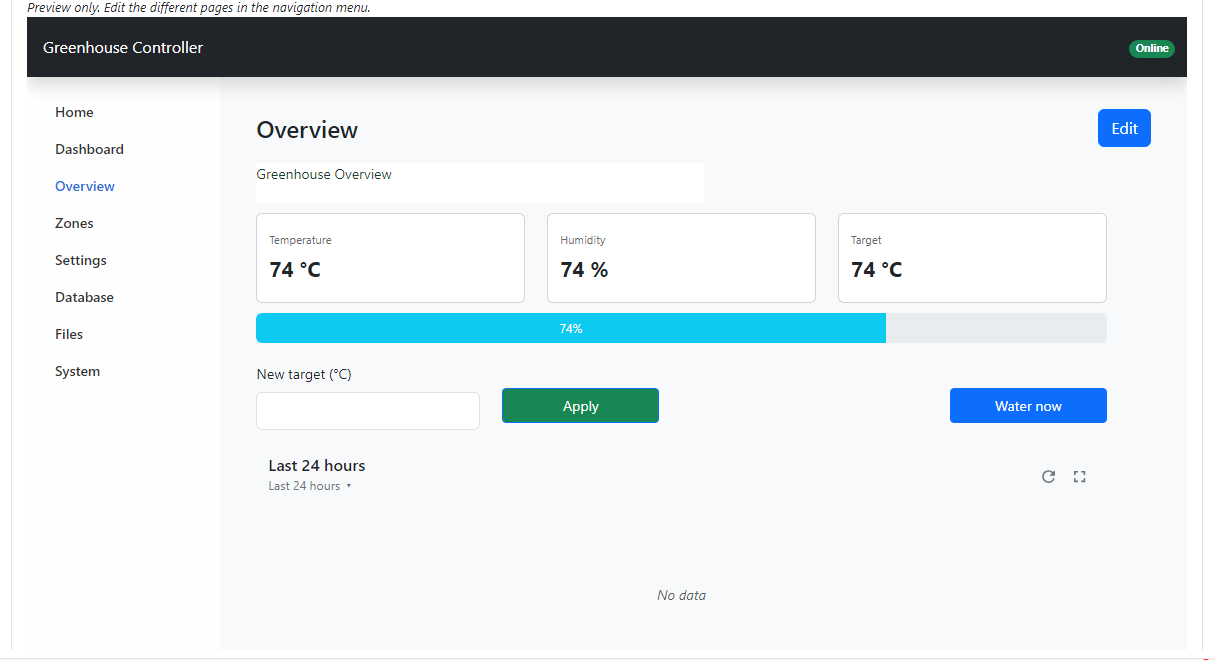Open the Last 24 hours range dropdown
This screenshot has height=660, width=1215.
click(x=310, y=486)
